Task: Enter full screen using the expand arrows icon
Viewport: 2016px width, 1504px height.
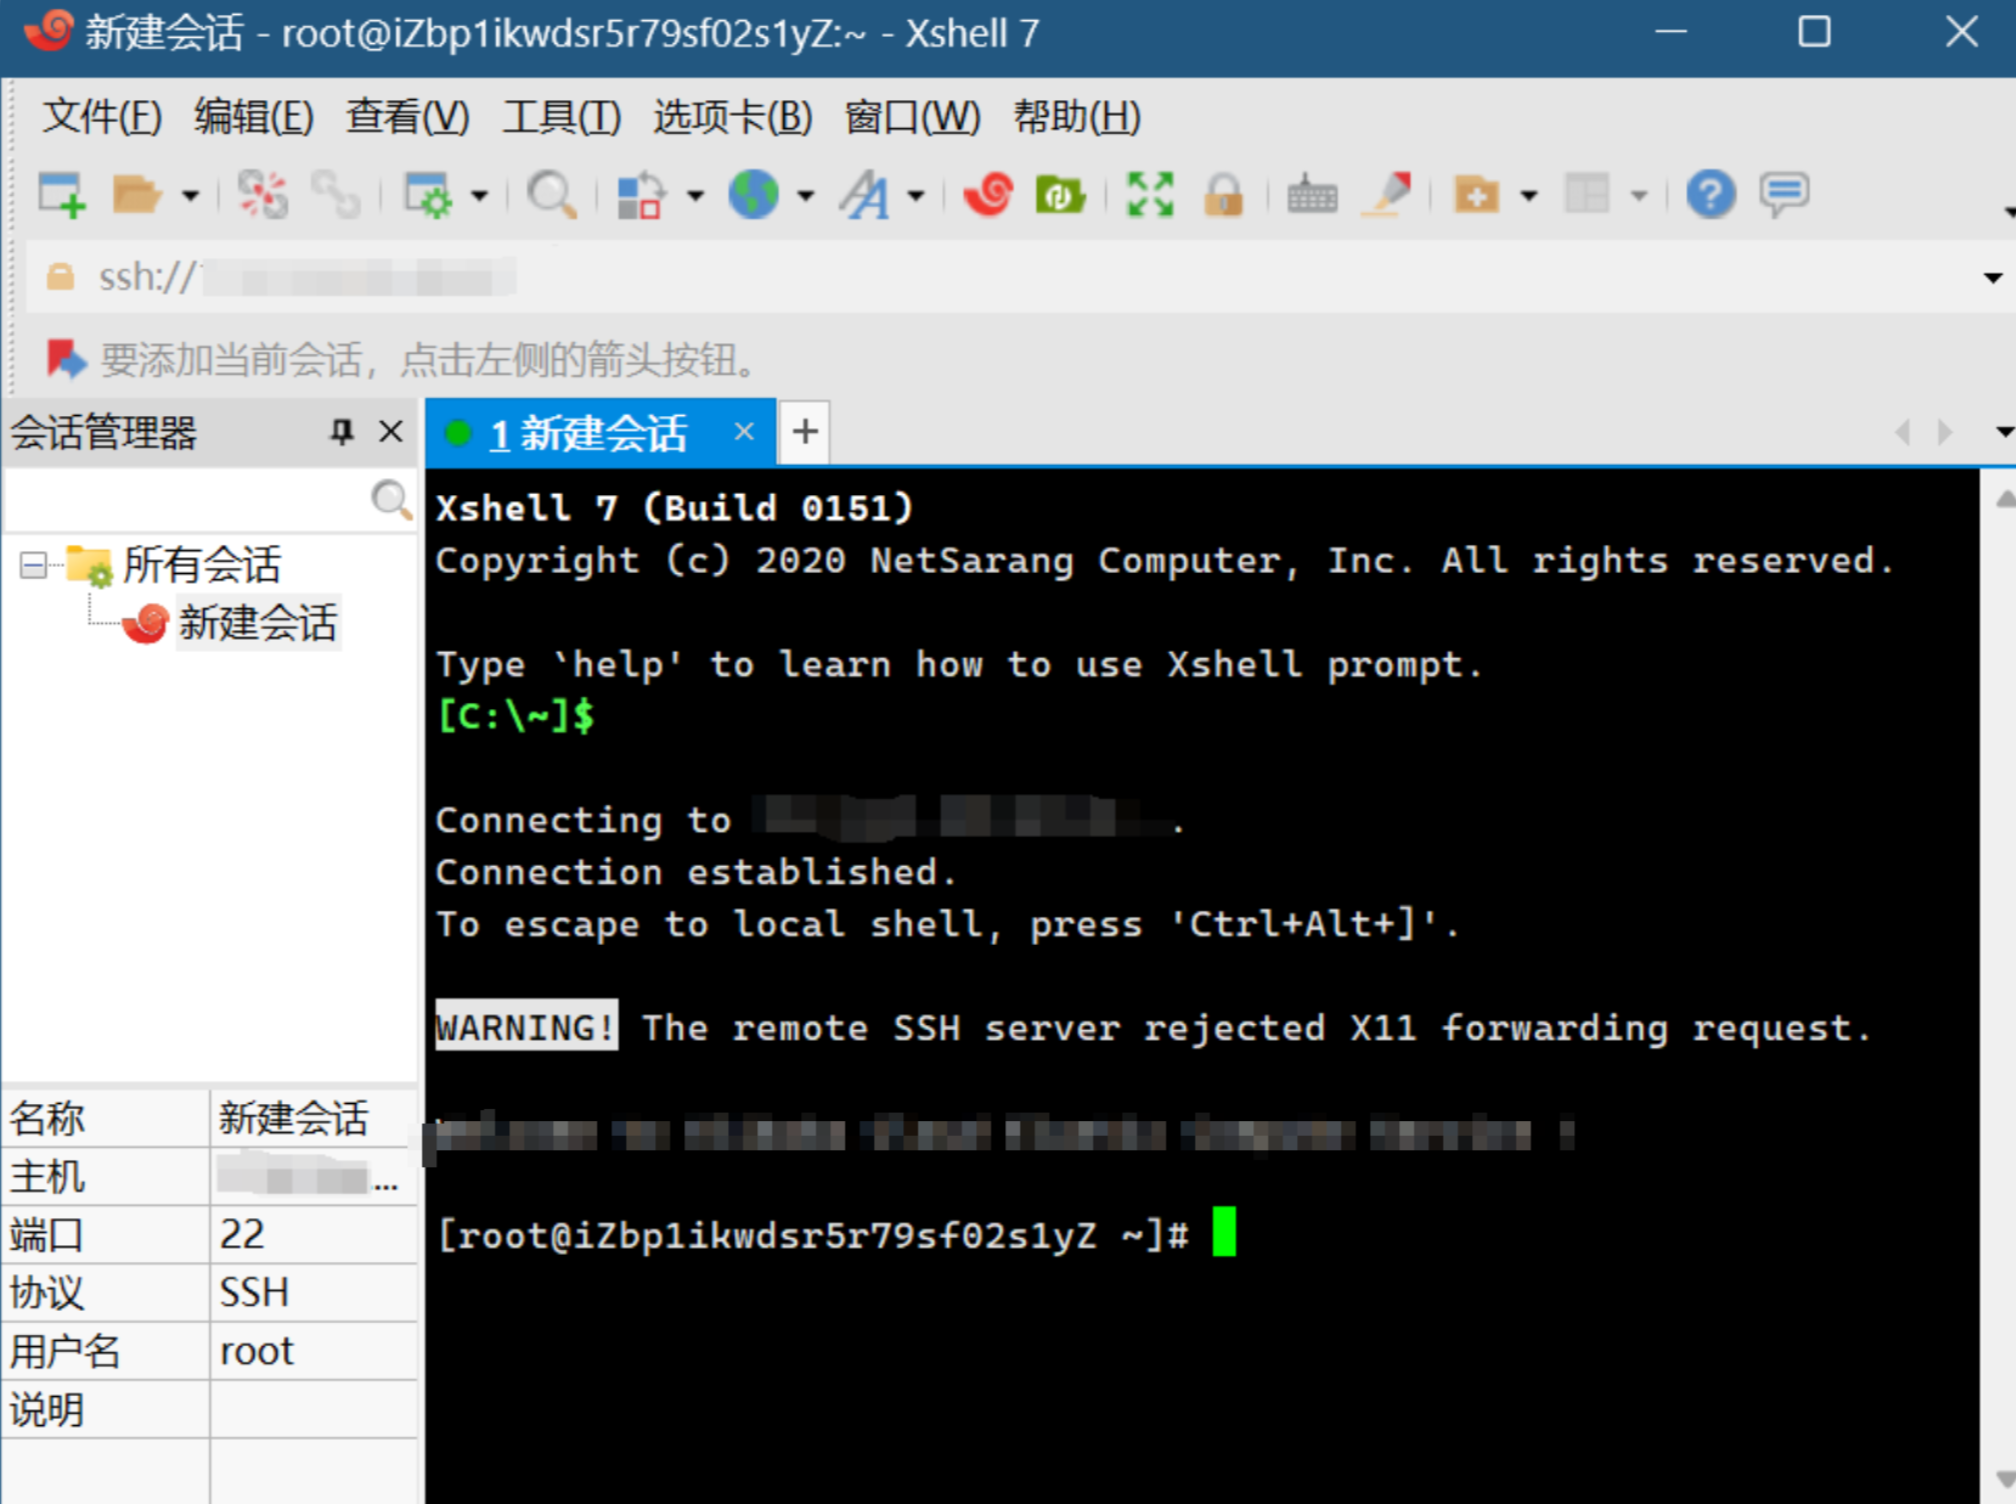Action: coord(1150,195)
